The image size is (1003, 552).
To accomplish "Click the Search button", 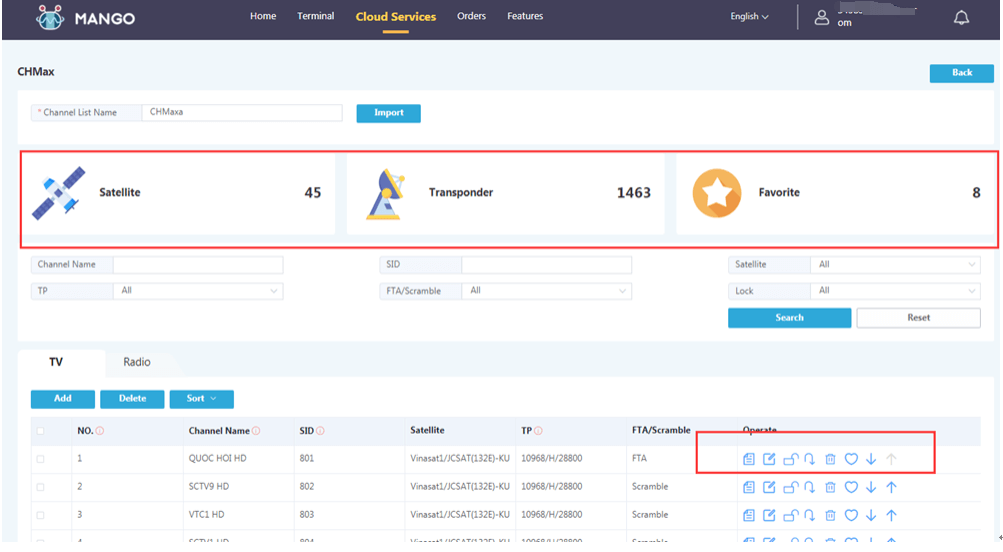I will (x=789, y=318).
